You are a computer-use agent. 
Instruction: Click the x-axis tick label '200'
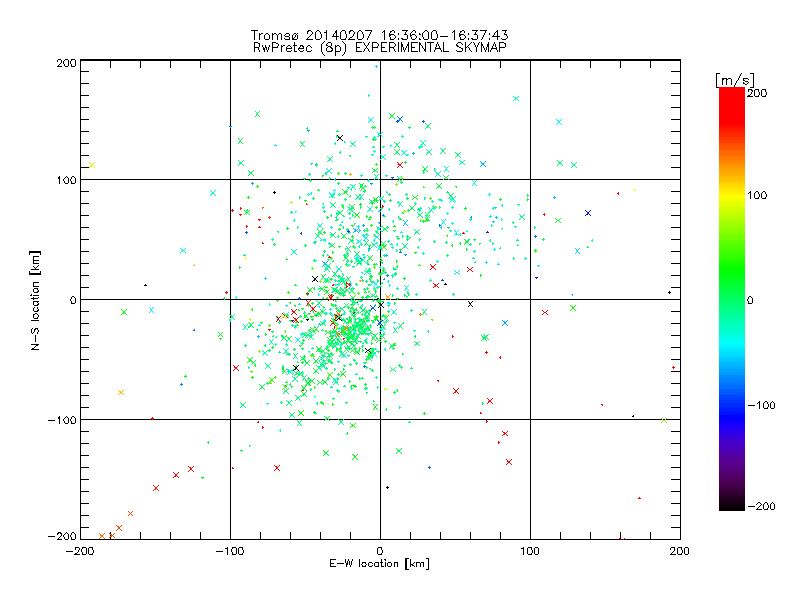pyautogui.click(x=680, y=551)
